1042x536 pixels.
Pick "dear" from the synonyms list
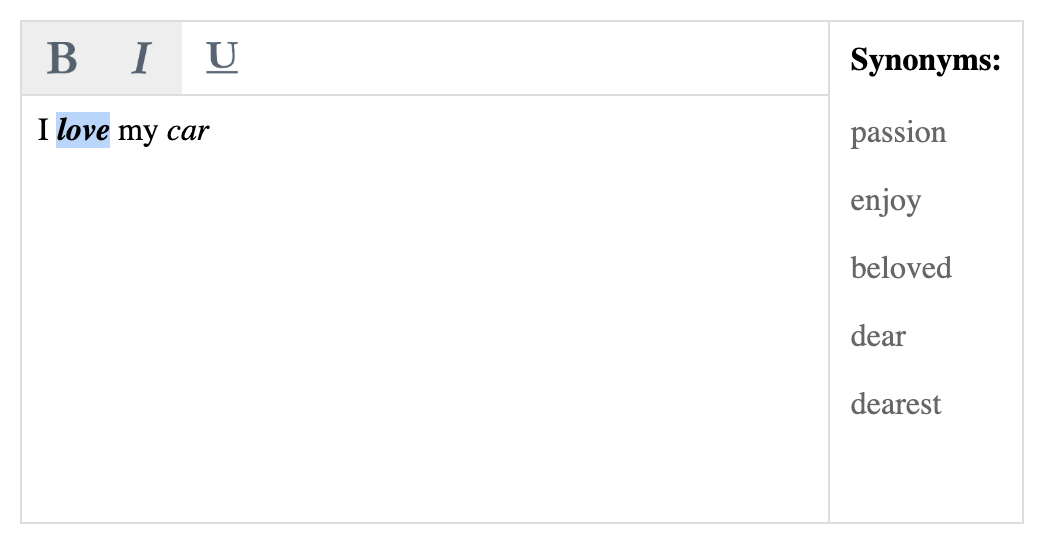(877, 336)
